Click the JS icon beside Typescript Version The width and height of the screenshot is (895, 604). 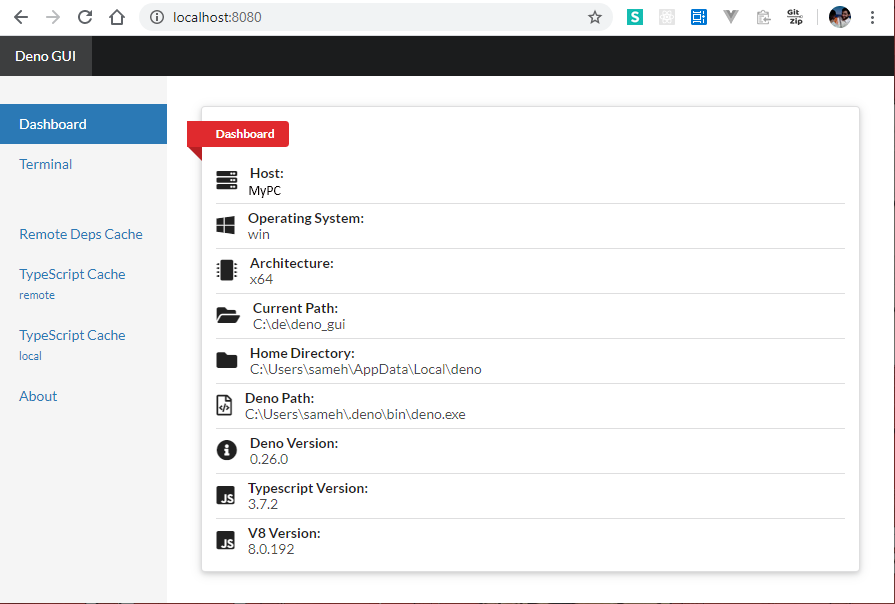225,495
